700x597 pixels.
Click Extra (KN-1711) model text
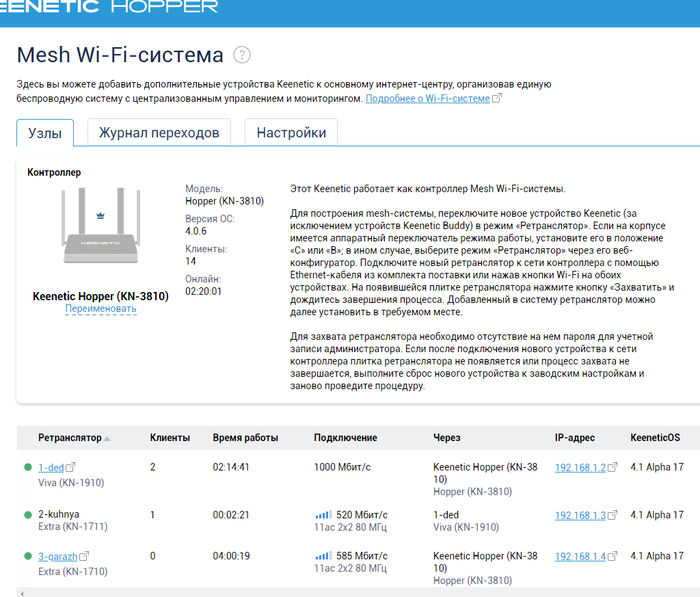point(73,526)
